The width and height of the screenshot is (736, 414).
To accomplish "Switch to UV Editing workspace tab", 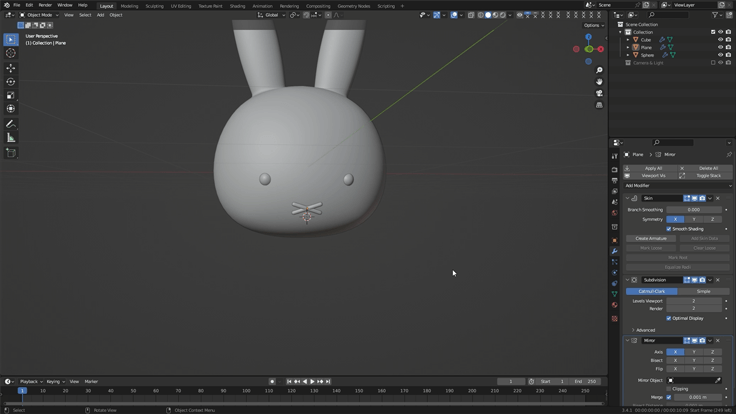I will [181, 6].
